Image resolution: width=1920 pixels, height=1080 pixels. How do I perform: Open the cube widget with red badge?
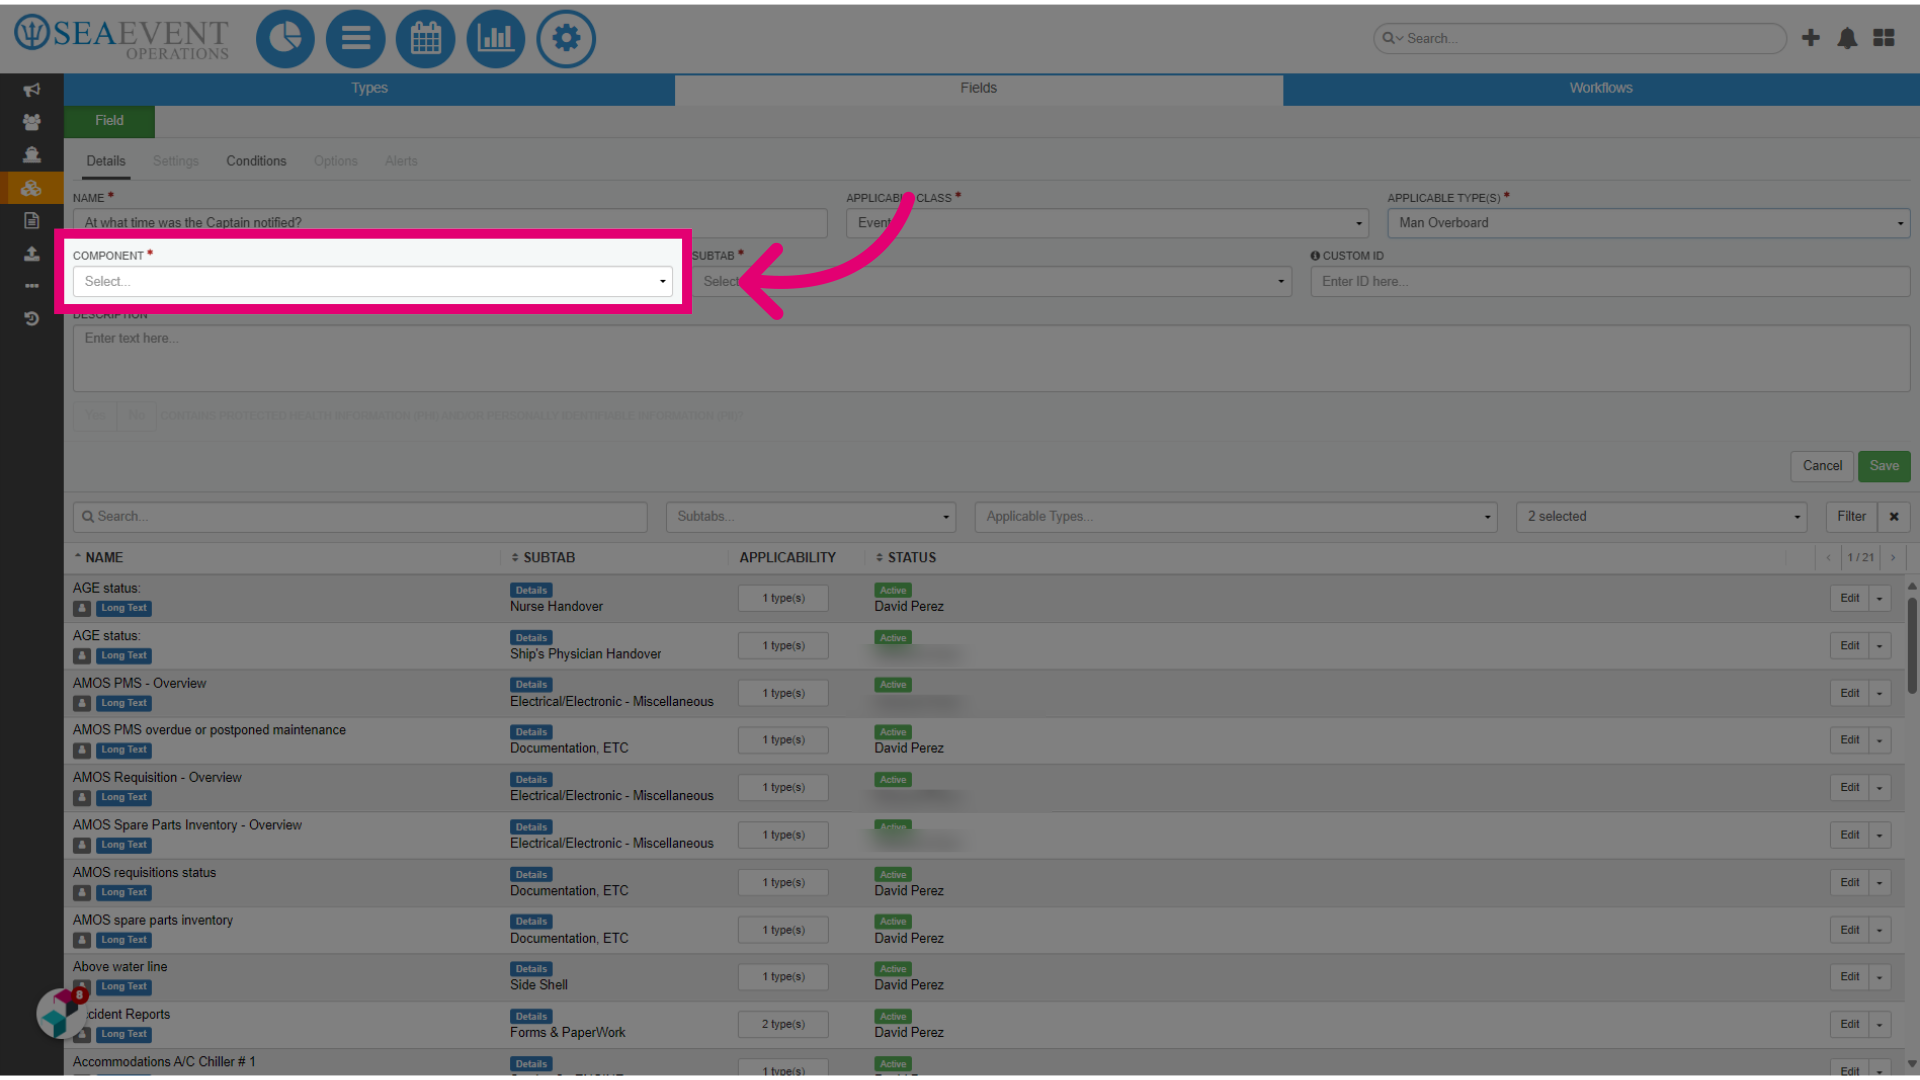pos(60,1012)
